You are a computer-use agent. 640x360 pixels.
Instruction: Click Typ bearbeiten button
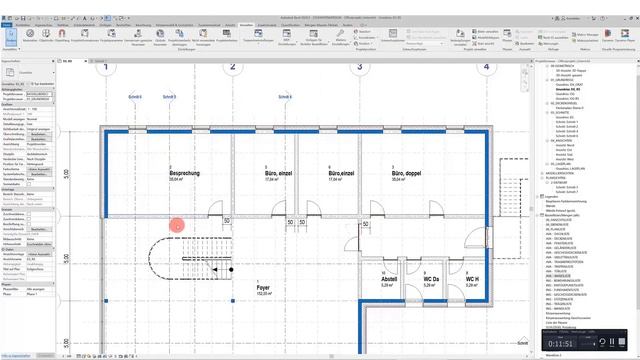pos(42,84)
